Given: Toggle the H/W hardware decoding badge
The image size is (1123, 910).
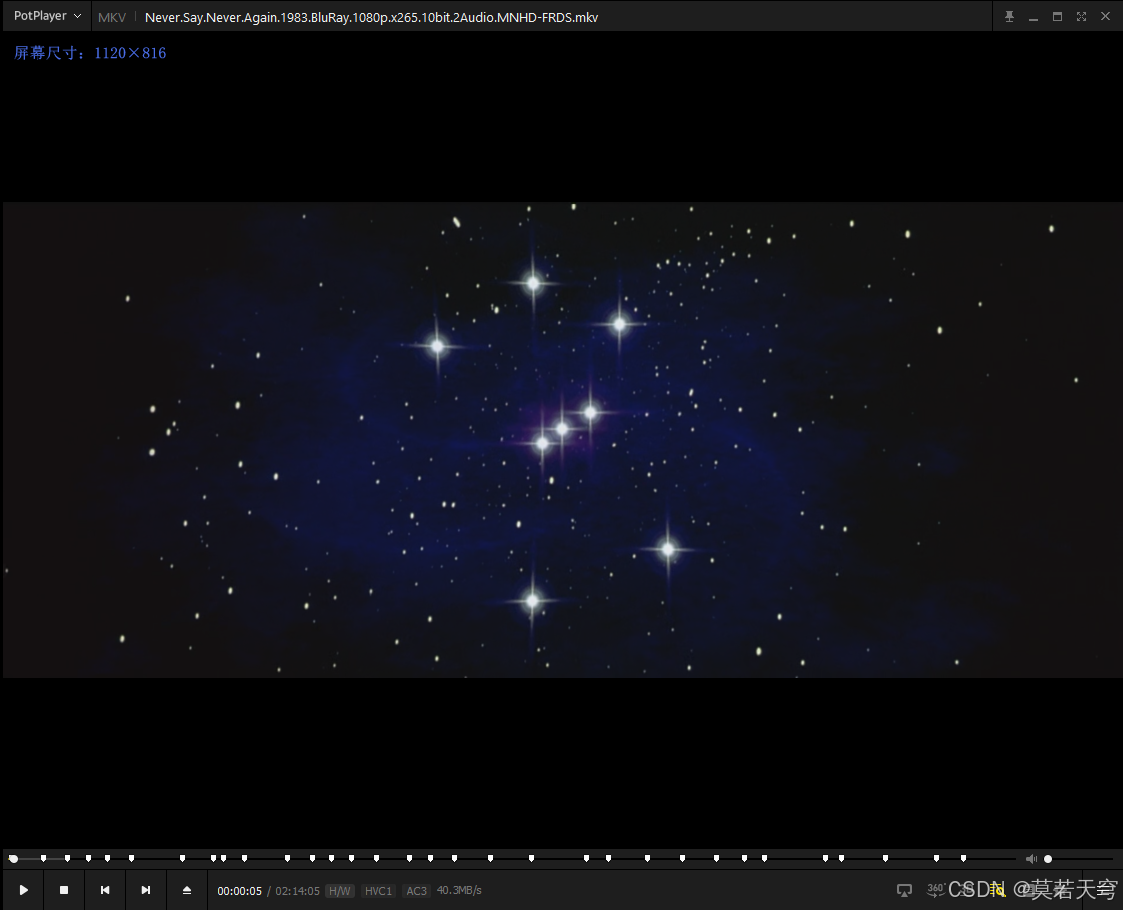Looking at the screenshot, I should click(x=339, y=891).
